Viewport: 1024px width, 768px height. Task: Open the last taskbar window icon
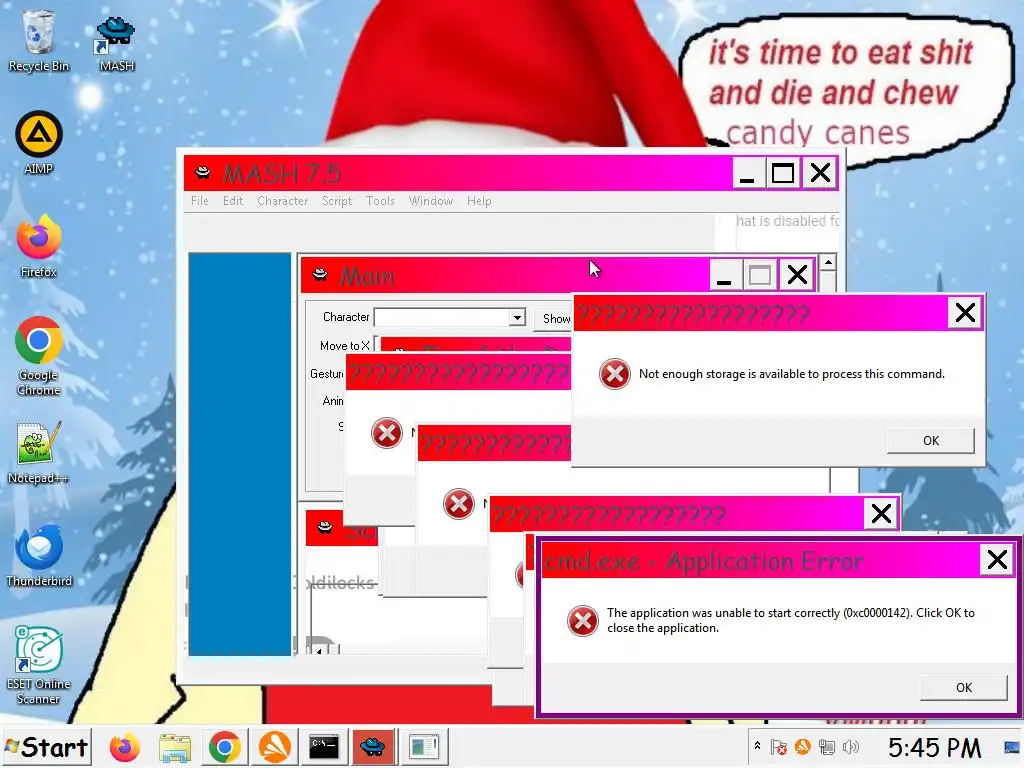tap(424, 747)
